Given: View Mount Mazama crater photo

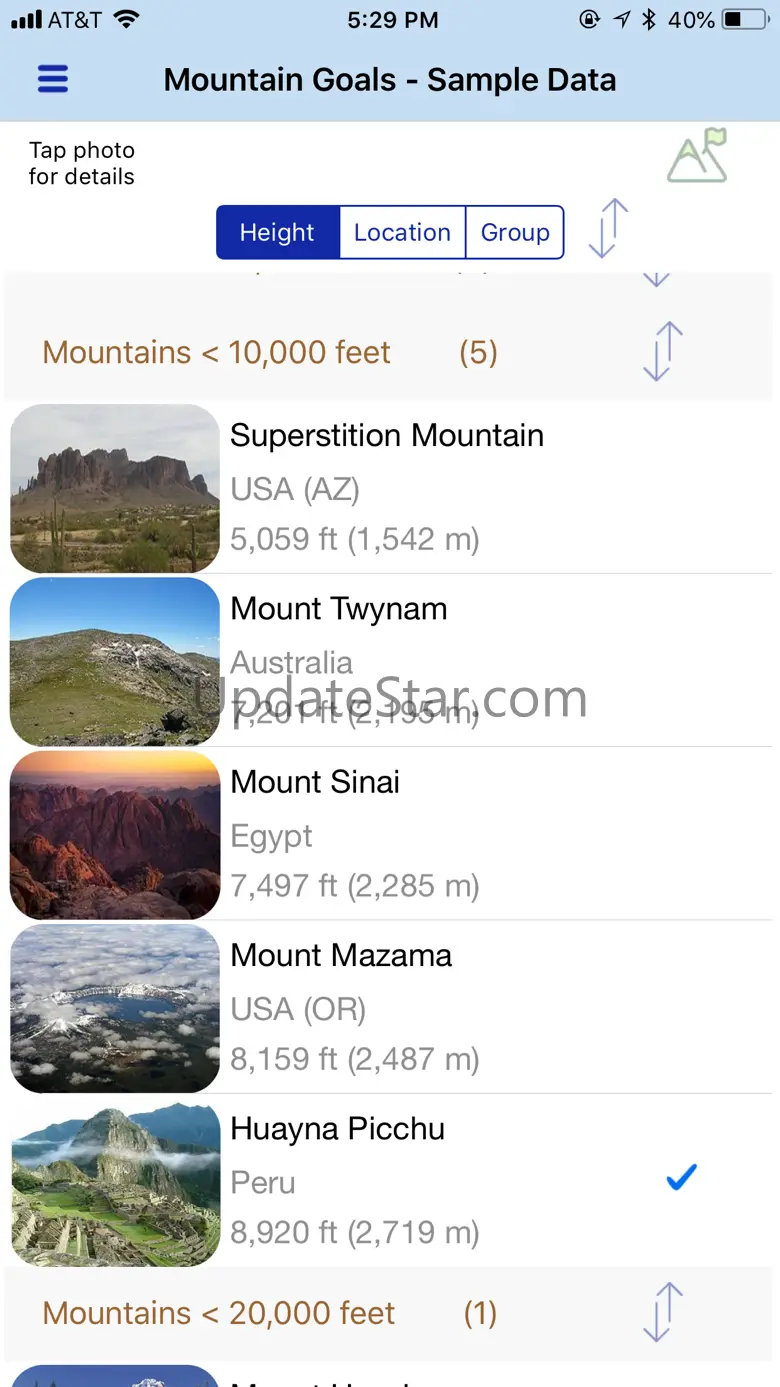Looking at the screenshot, I should (x=115, y=1008).
